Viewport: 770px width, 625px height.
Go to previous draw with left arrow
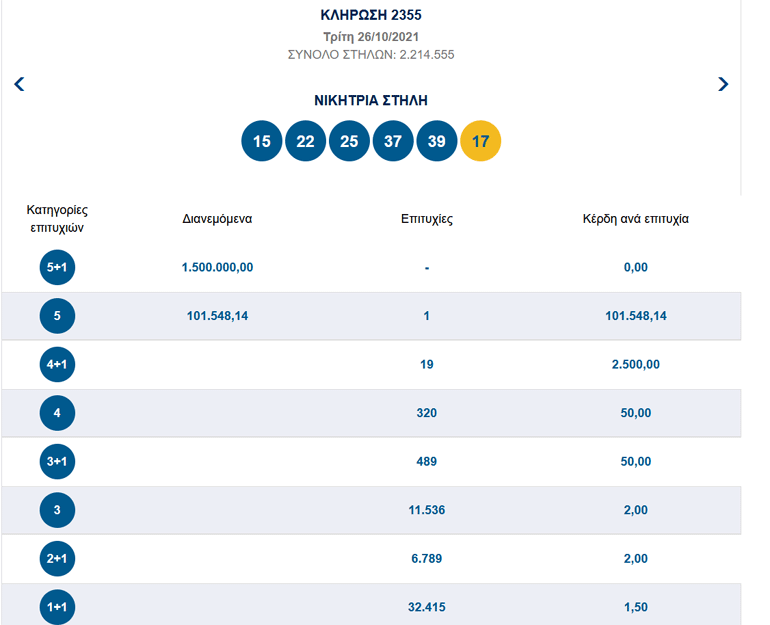coord(19,84)
